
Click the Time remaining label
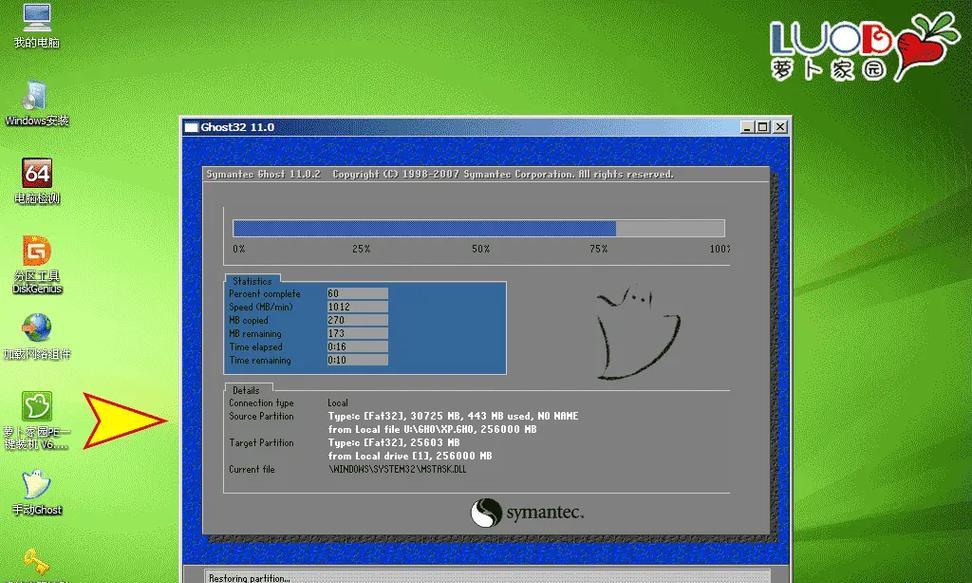260,360
